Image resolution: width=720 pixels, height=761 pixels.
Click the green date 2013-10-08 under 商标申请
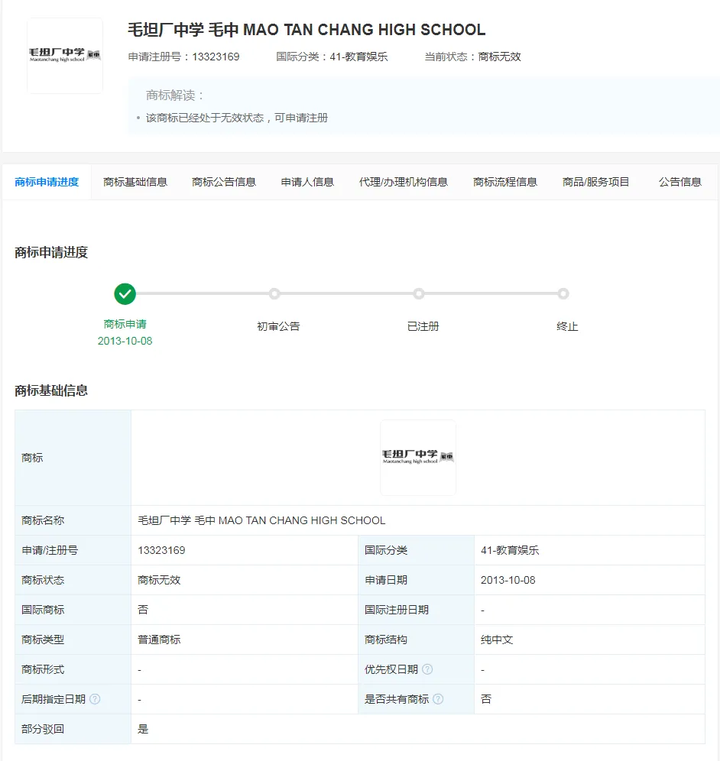[125, 341]
